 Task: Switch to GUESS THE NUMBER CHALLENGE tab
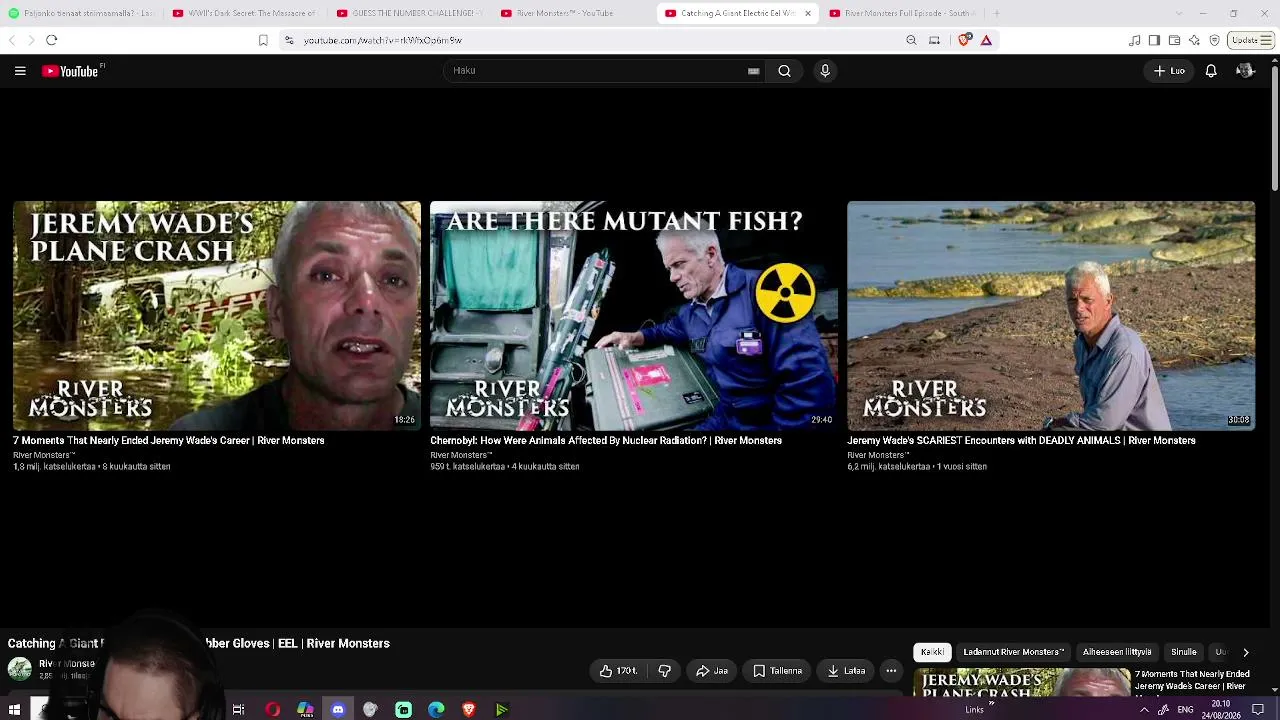(408, 13)
